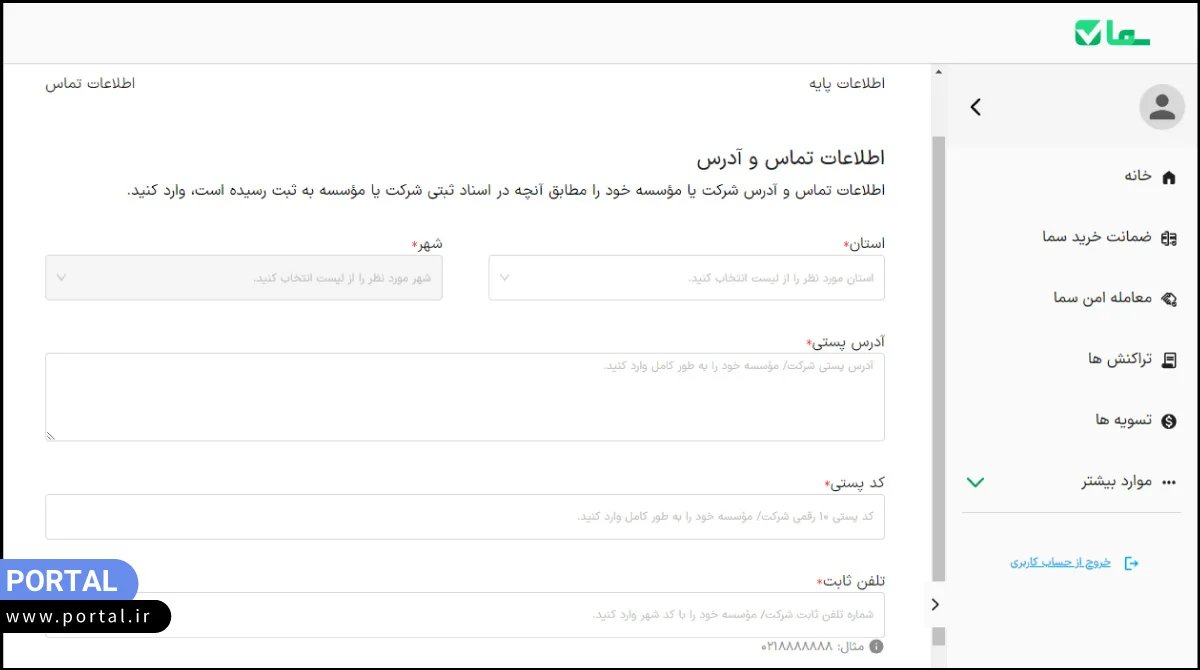Click the کد پستی postal code field

point(464,517)
